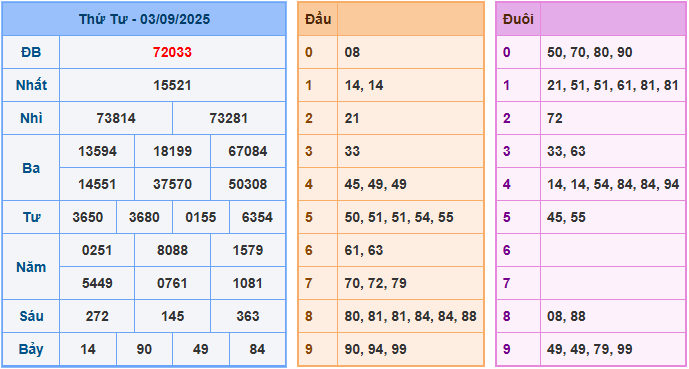The width and height of the screenshot is (689, 369).
Task: Select Ba prize number 14551
Action: pyautogui.click(x=97, y=184)
